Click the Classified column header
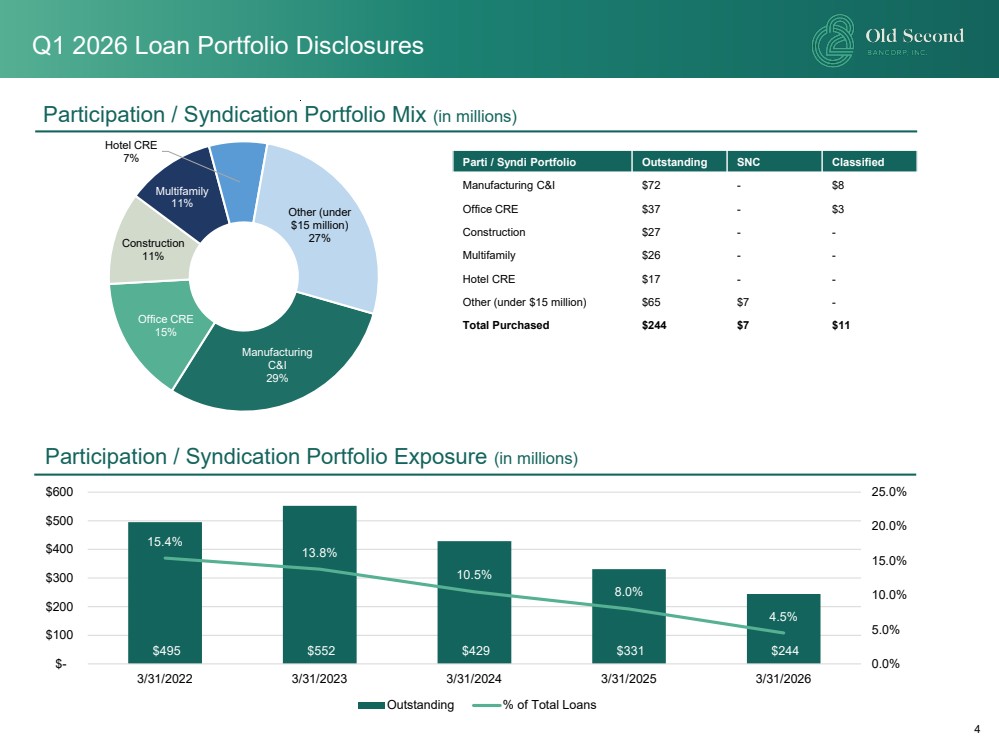 pos(869,162)
